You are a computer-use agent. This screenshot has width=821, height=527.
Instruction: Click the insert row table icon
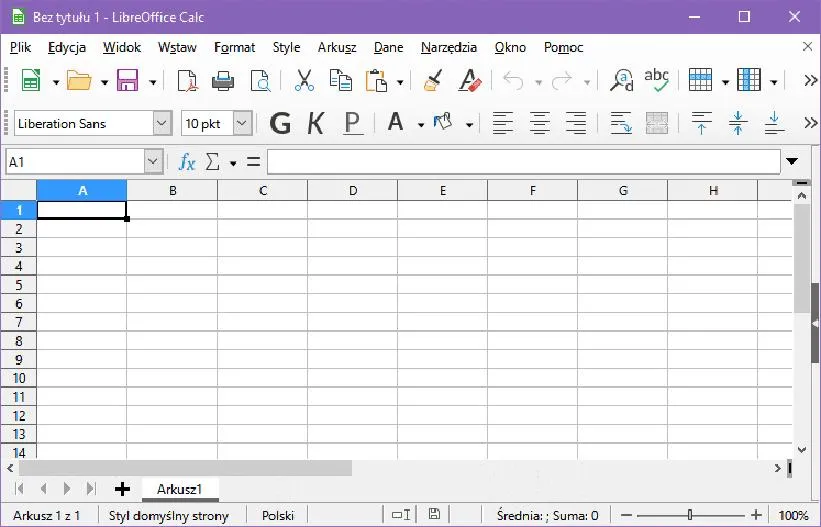click(x=700, y=81)
